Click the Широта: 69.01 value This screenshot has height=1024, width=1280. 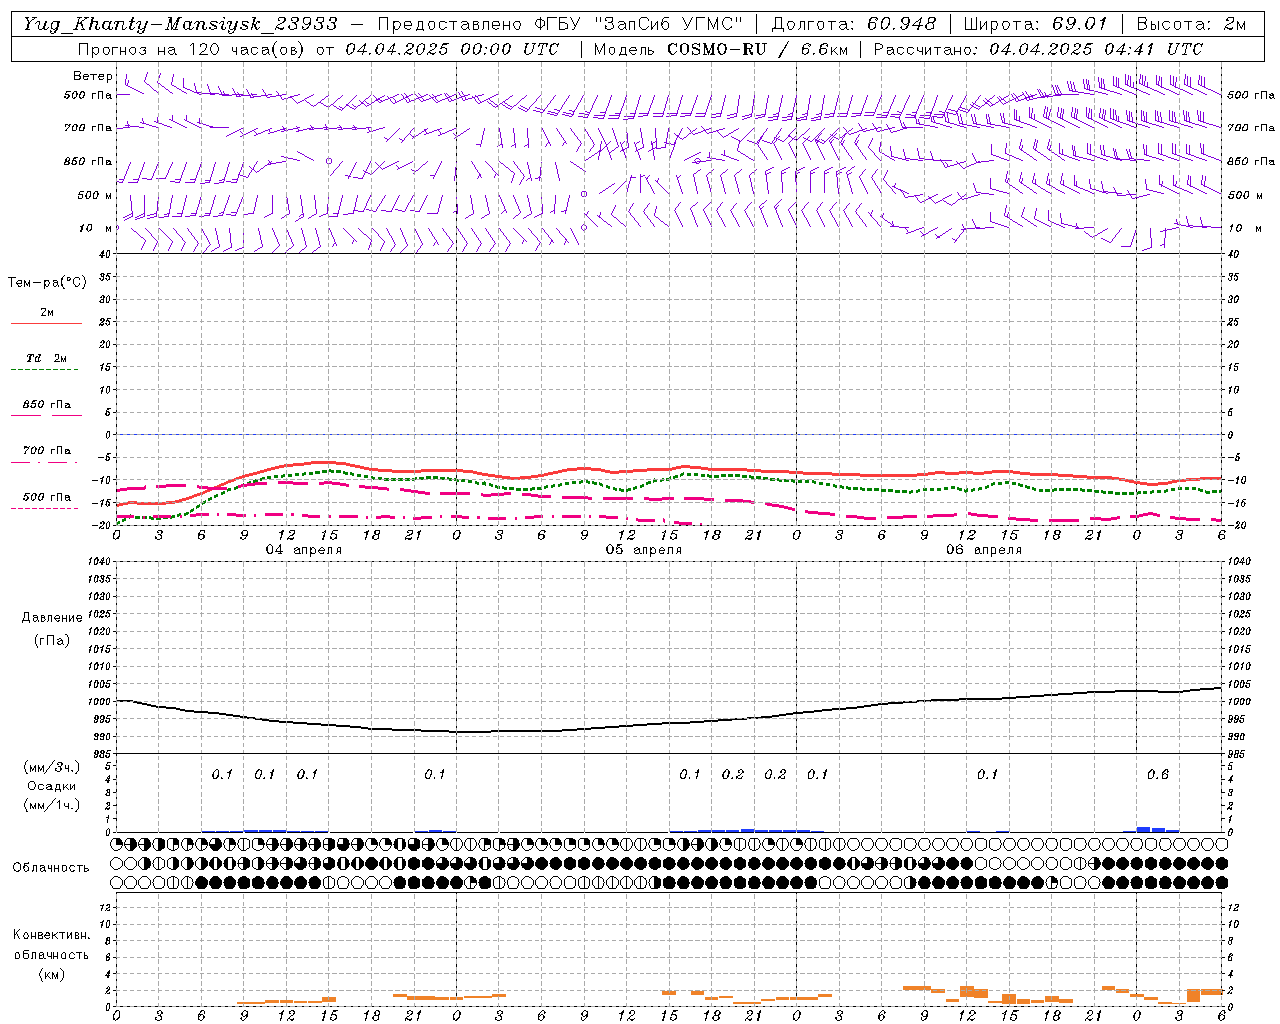coord(1035,24)
